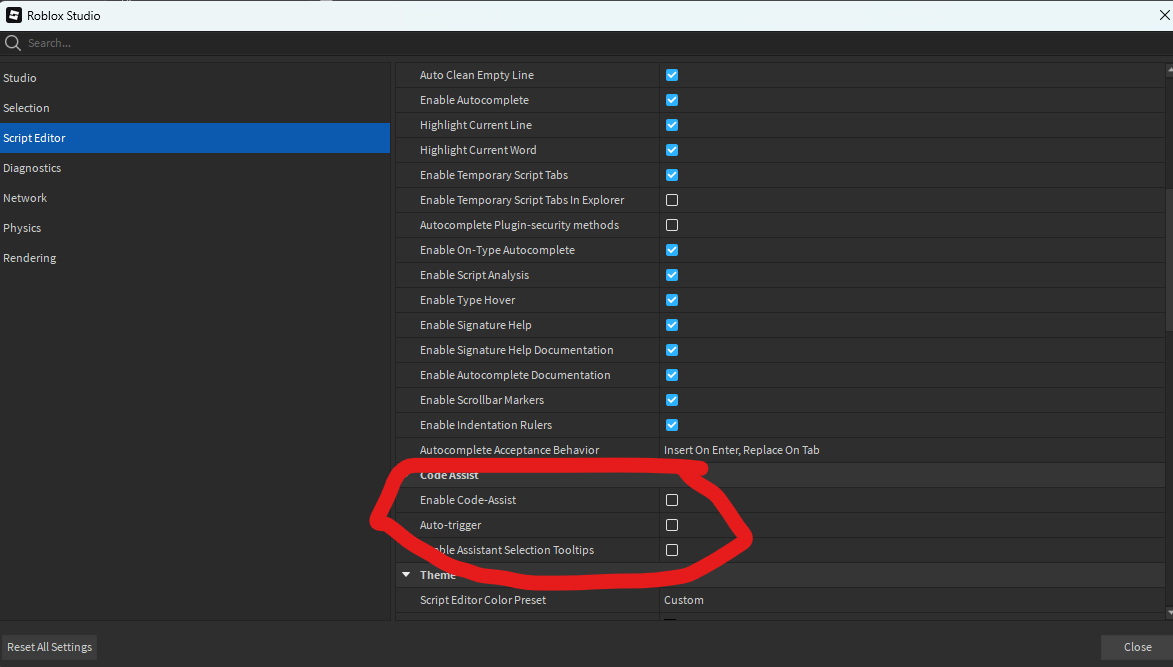
Task: Toggle Enable Type Hover checkbox
Action: point(672,300)
